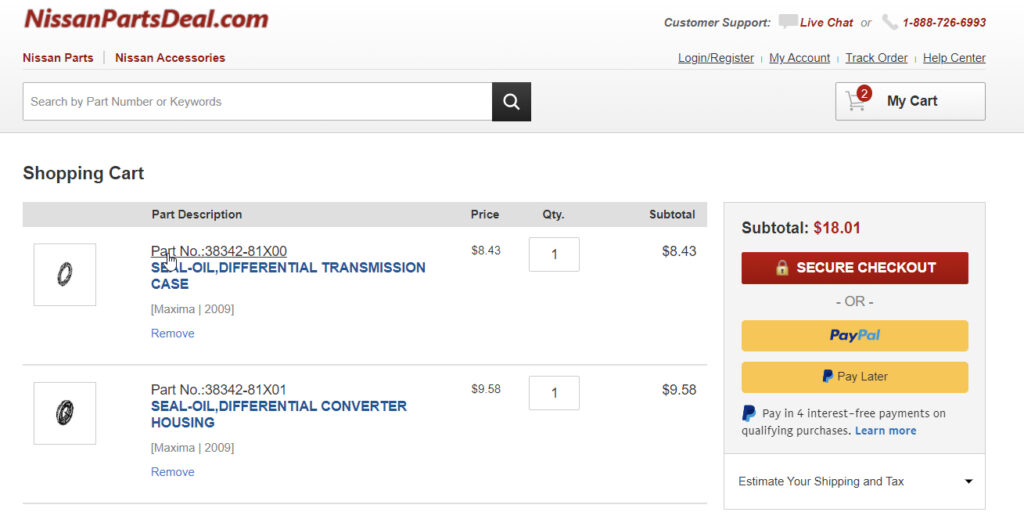Click the phone icon for customer support
1024x512 pixels.
click(x=889, y=22)
